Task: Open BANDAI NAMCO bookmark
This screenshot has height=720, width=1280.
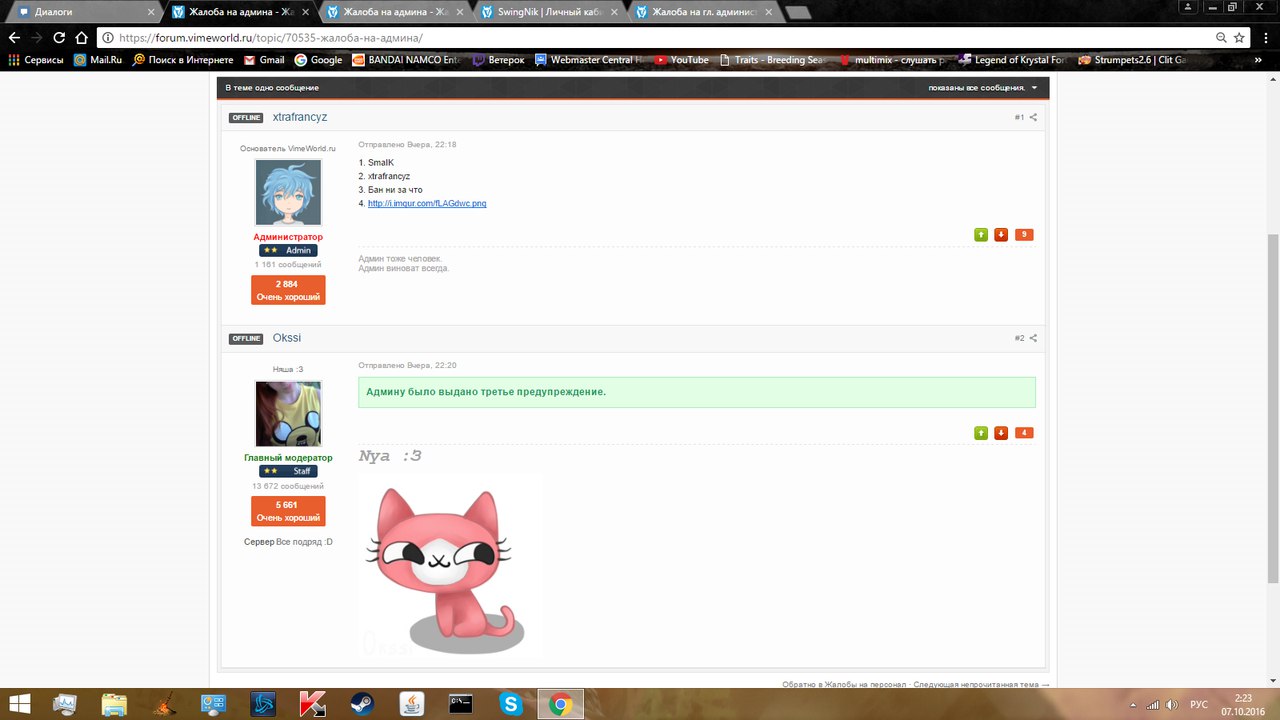Action: [407, 60]
